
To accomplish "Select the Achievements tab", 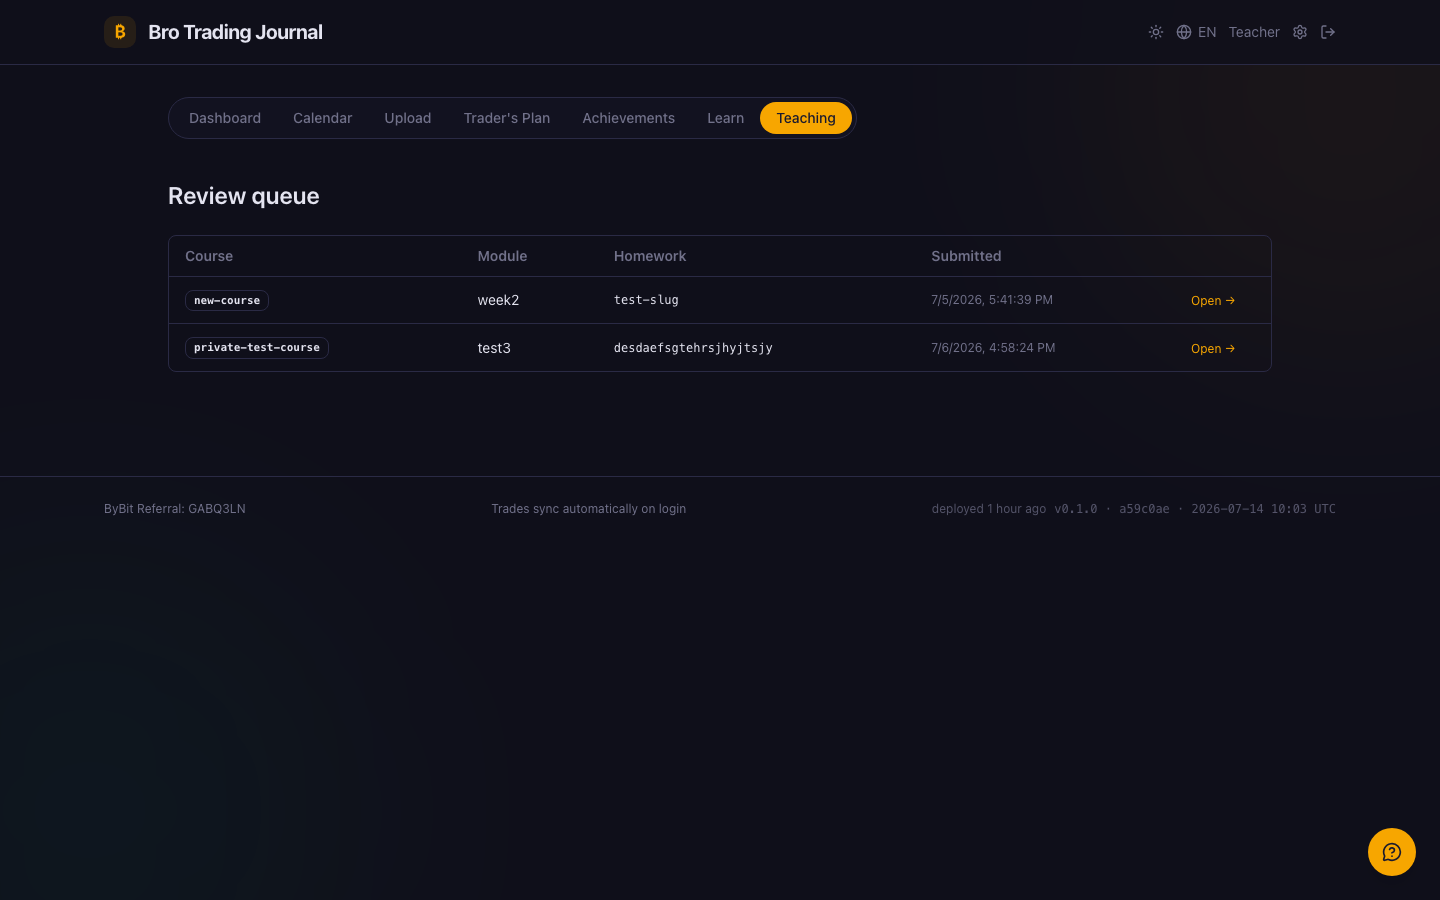I will (x=629, y=118).
